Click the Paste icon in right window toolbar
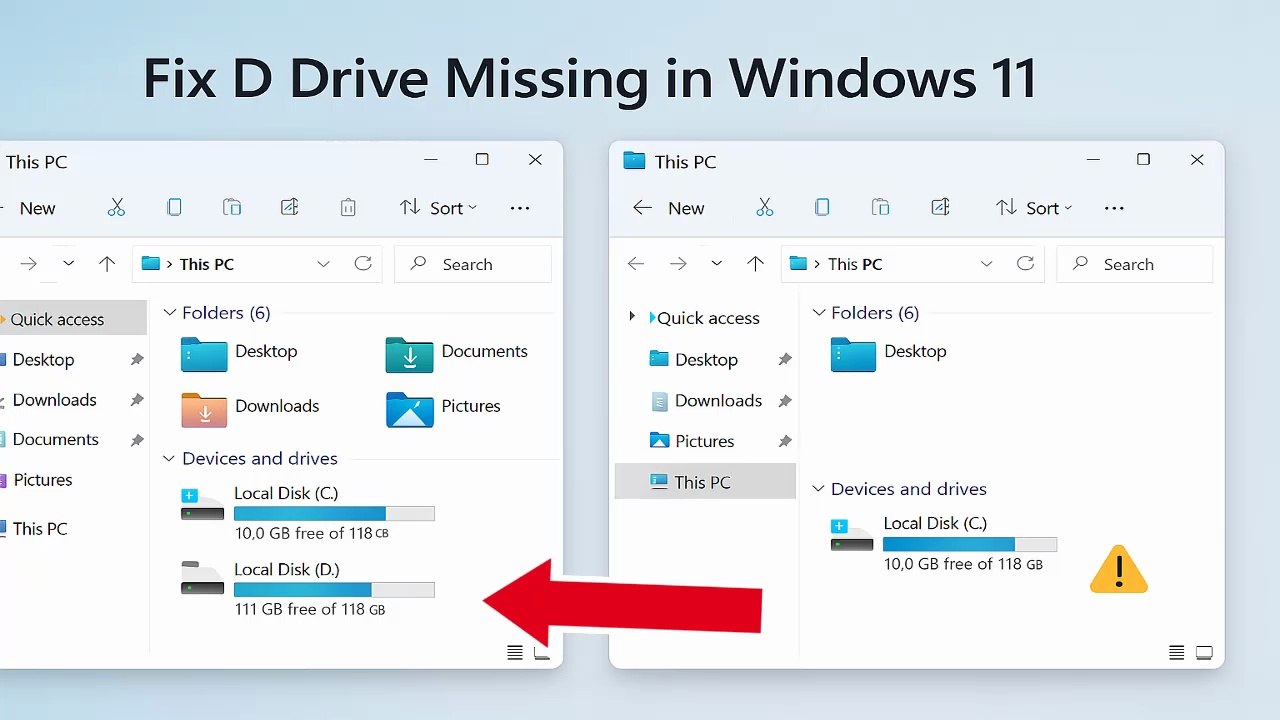This screenshot has width=1280, height=720. click(880, 208)
